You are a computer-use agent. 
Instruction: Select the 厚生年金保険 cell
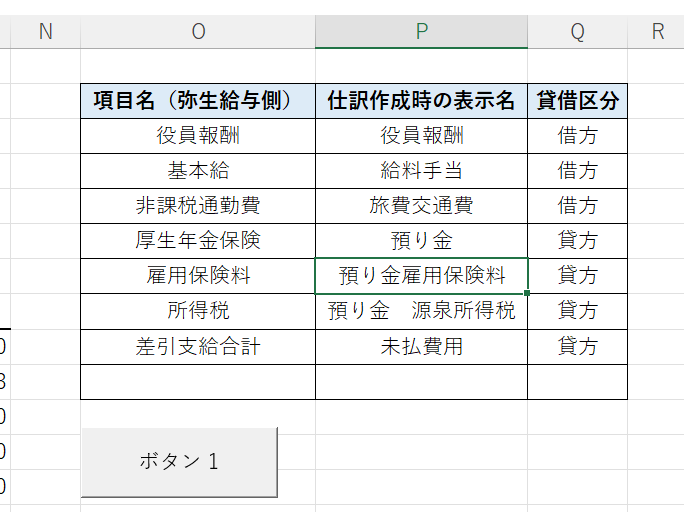tap(198, 241)
